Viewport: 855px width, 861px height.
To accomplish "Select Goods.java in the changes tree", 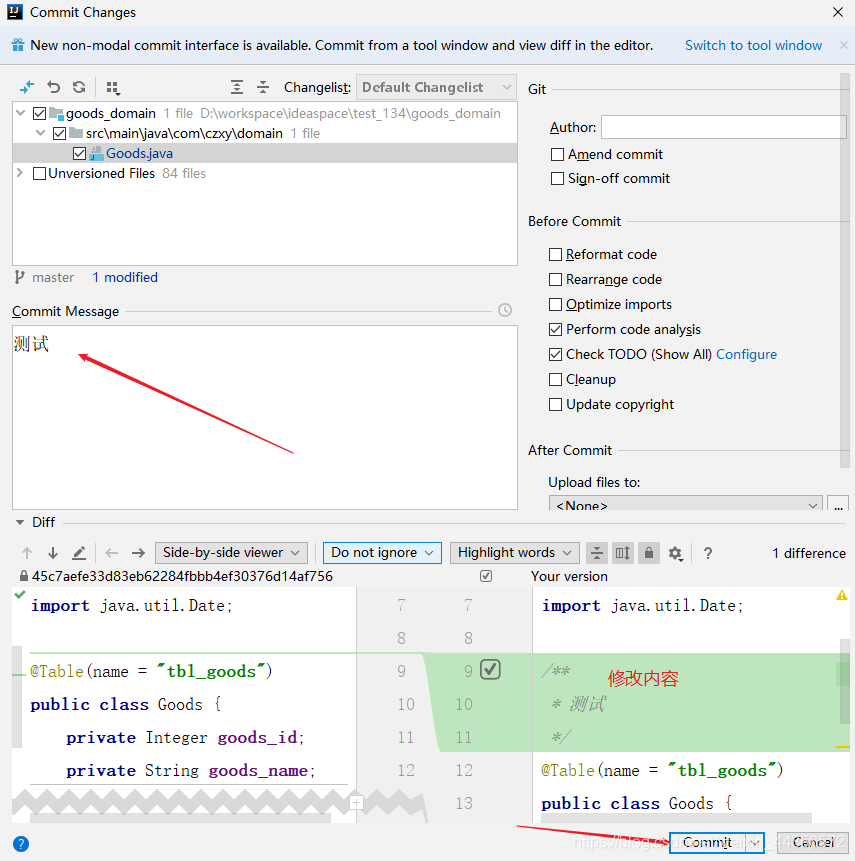I will point(139,153).
